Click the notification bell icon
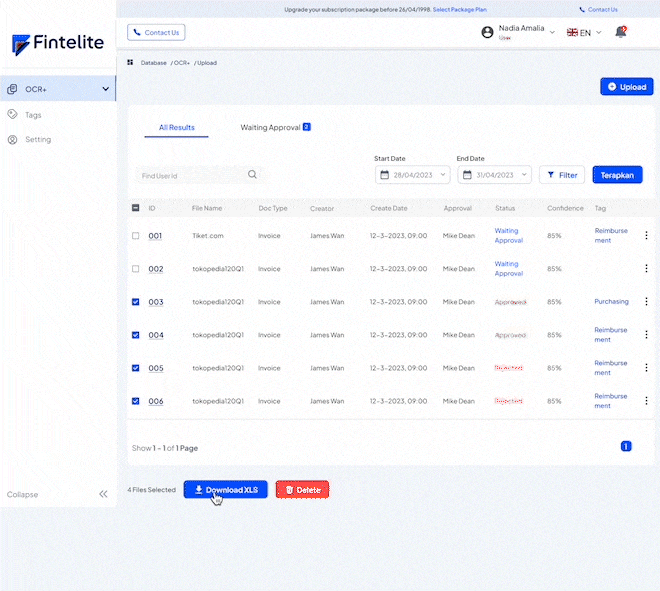The height and width of the screenshot is (591, 660). [621, 32]
